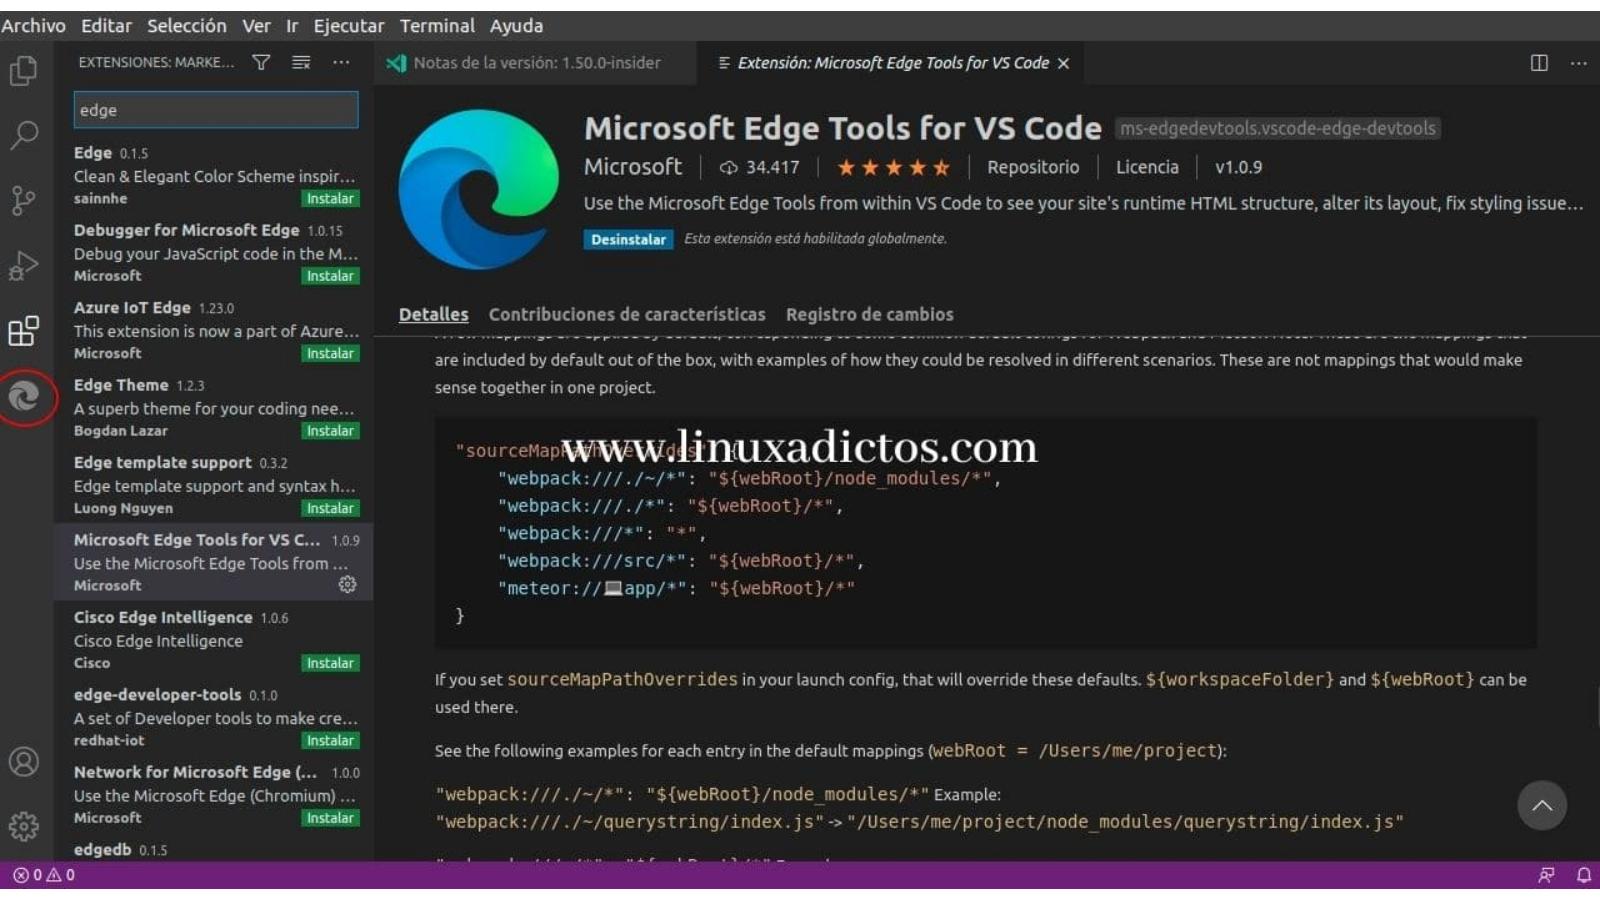Install Edge template support extension
1600x900 pixels.
[x=330, y=509]
